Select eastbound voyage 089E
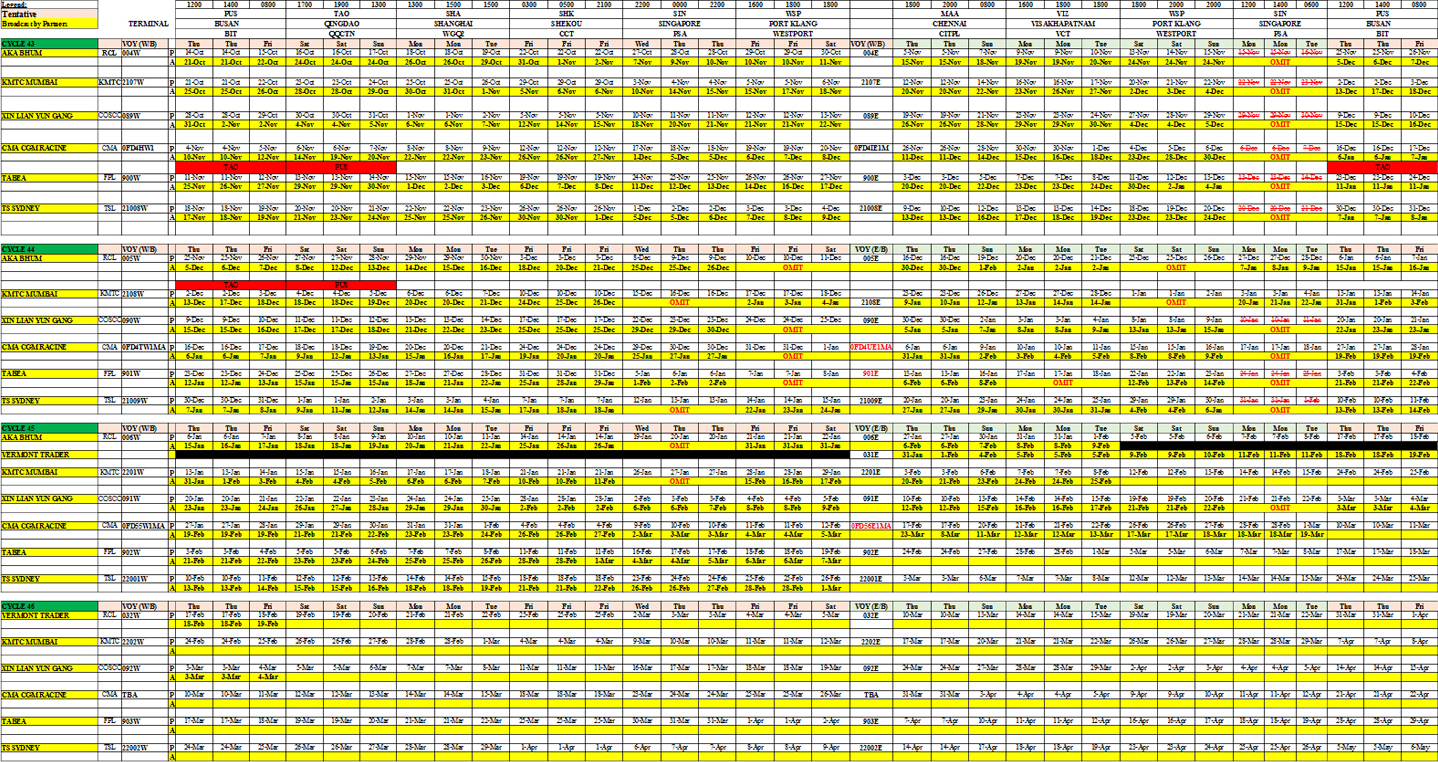 pyautogui.click(x=871, y=116)
